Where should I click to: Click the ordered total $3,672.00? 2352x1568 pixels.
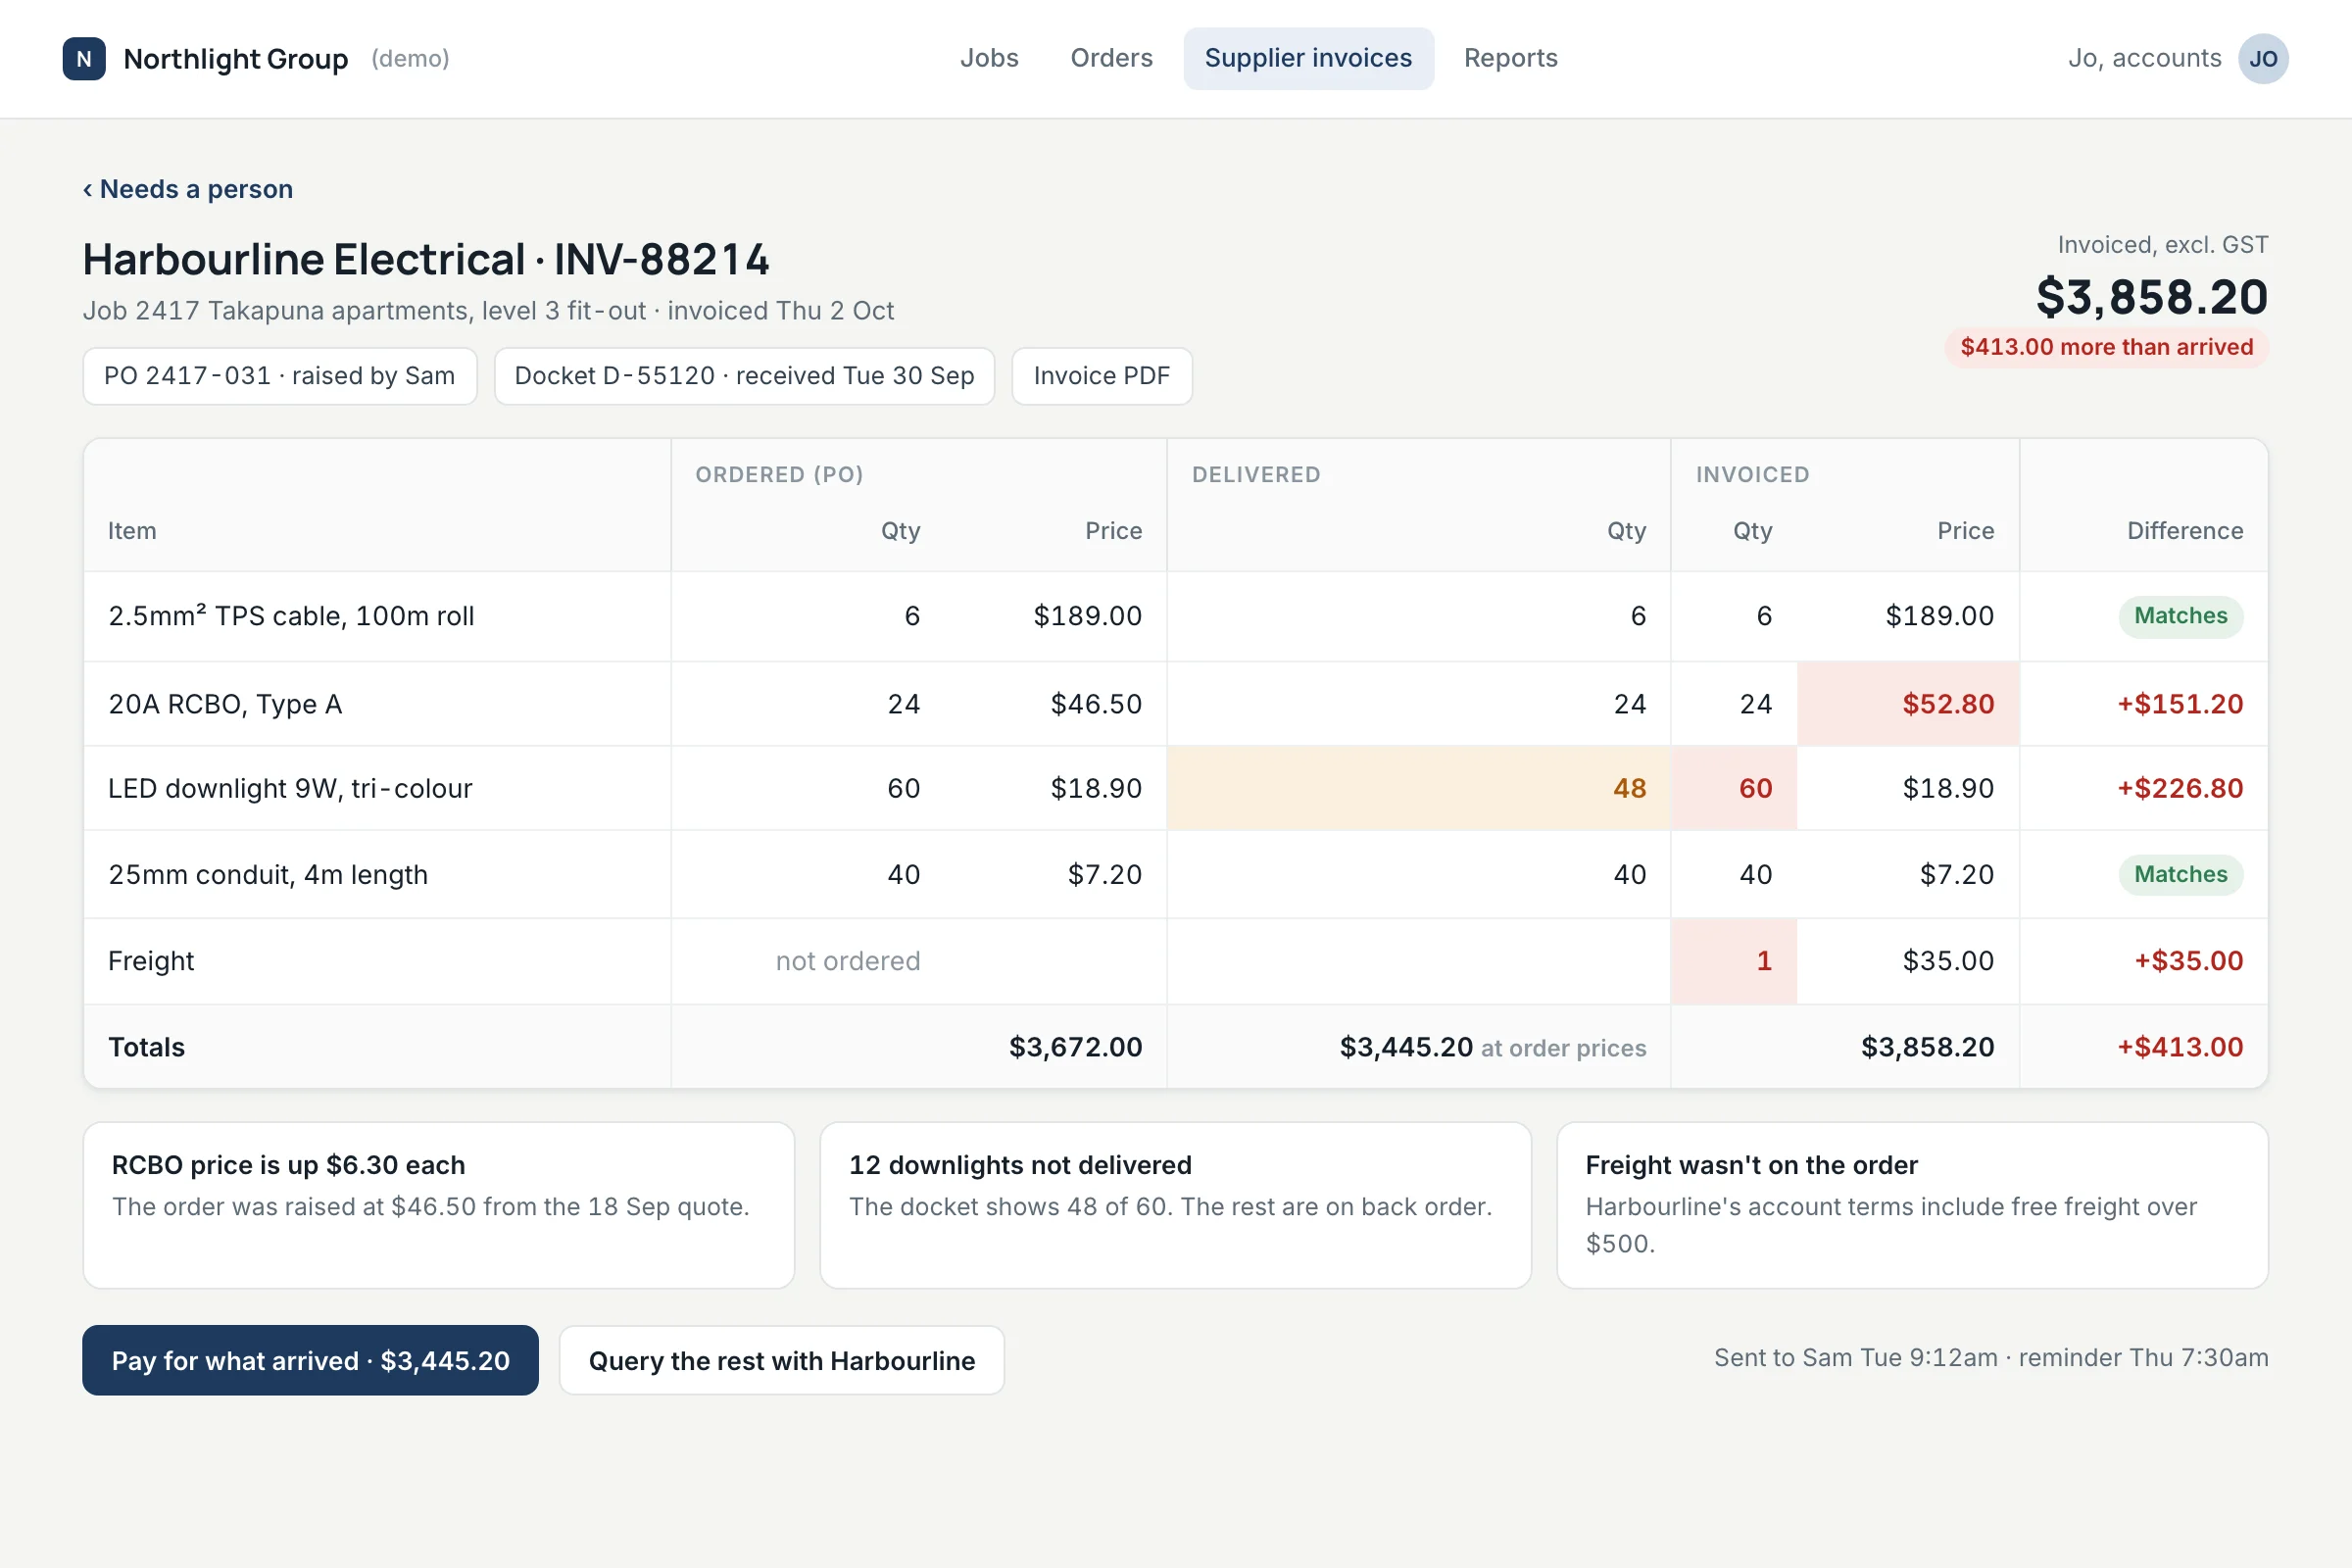(1075, 1047)
